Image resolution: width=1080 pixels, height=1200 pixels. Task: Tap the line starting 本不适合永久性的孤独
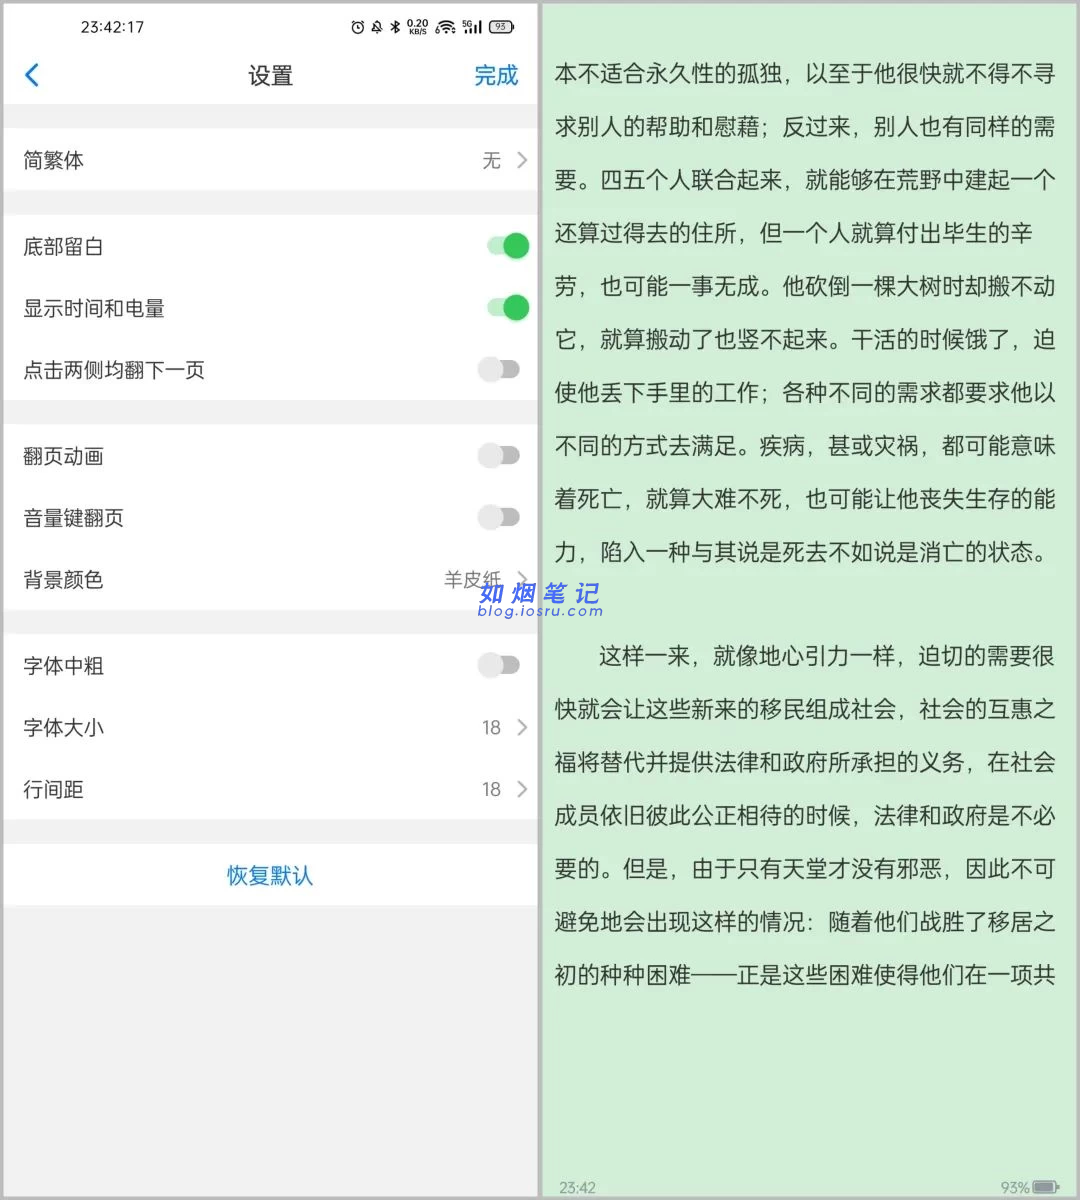[x=805, y=73]
